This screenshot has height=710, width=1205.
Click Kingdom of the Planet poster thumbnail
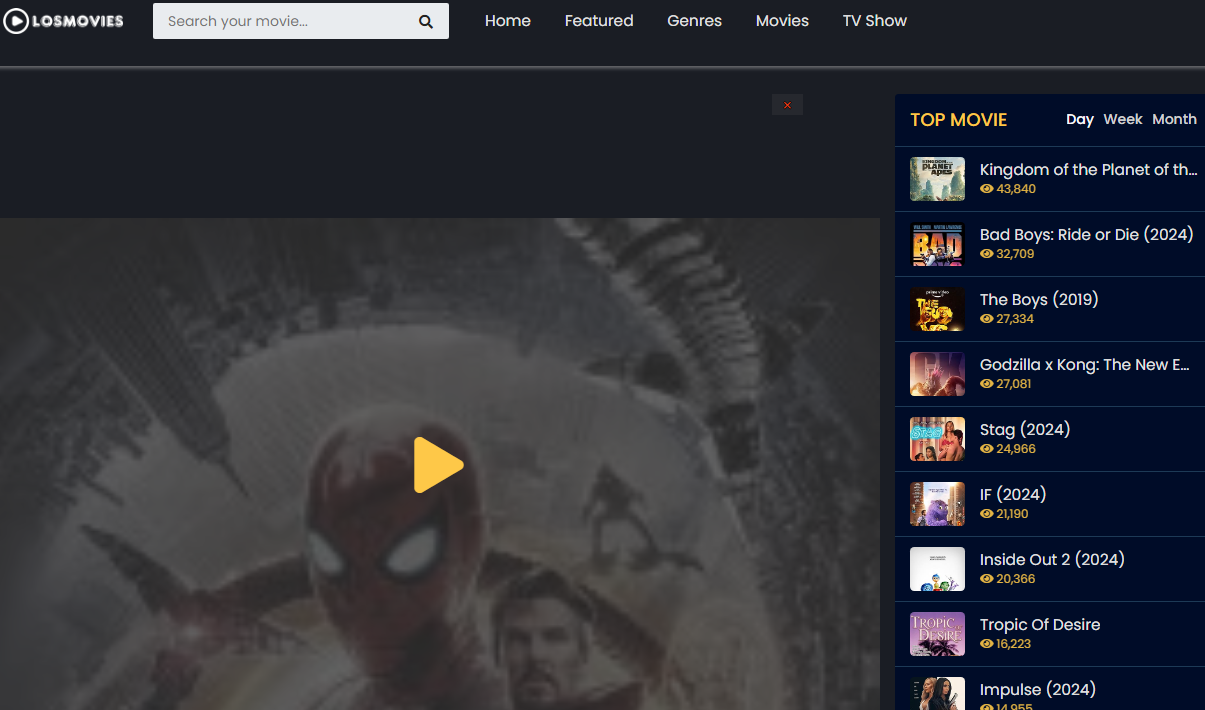click(x=937, y=179)
